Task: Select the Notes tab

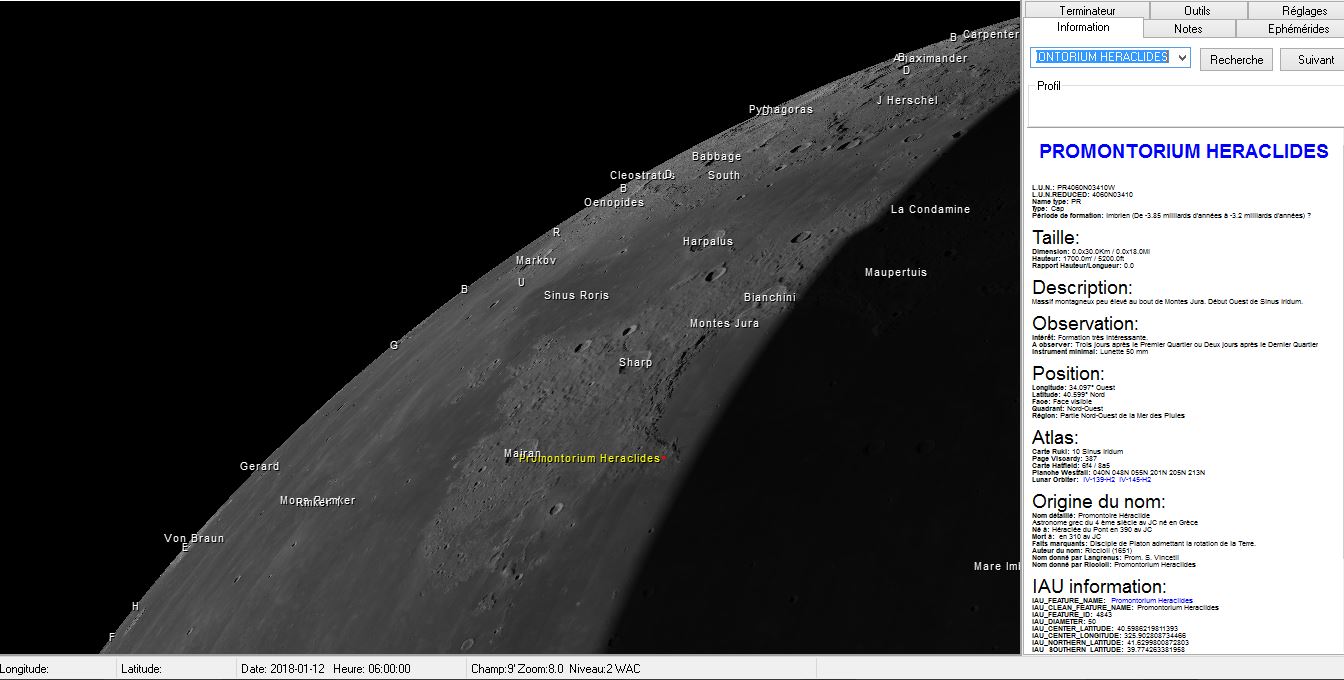Action: (x=1188, y=29)
